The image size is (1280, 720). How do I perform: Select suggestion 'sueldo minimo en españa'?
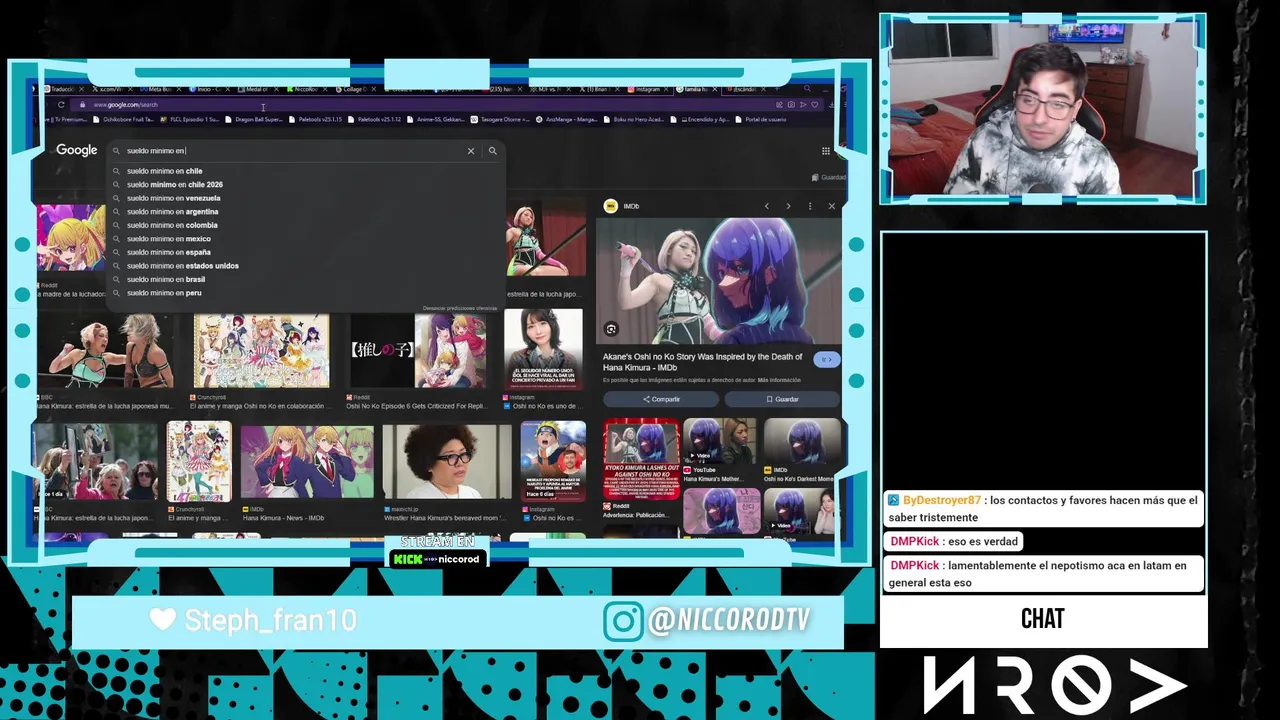pos(305,252)
